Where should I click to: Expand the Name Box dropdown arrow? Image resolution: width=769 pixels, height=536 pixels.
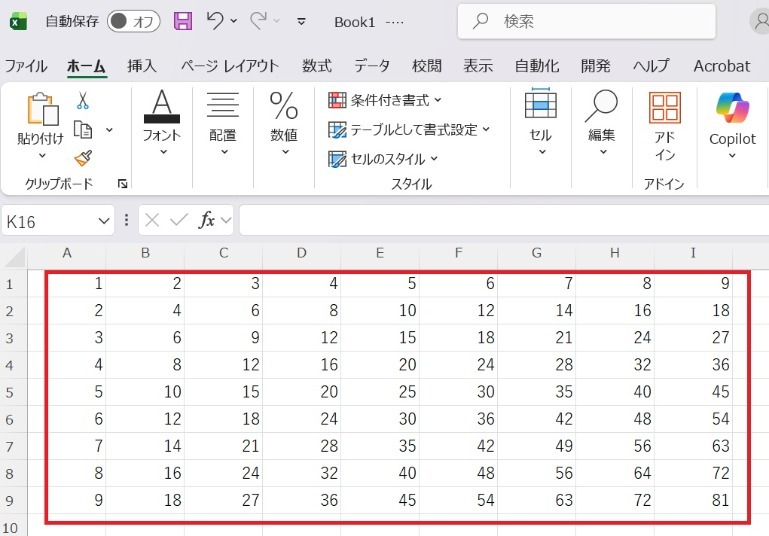coord(104,221)
